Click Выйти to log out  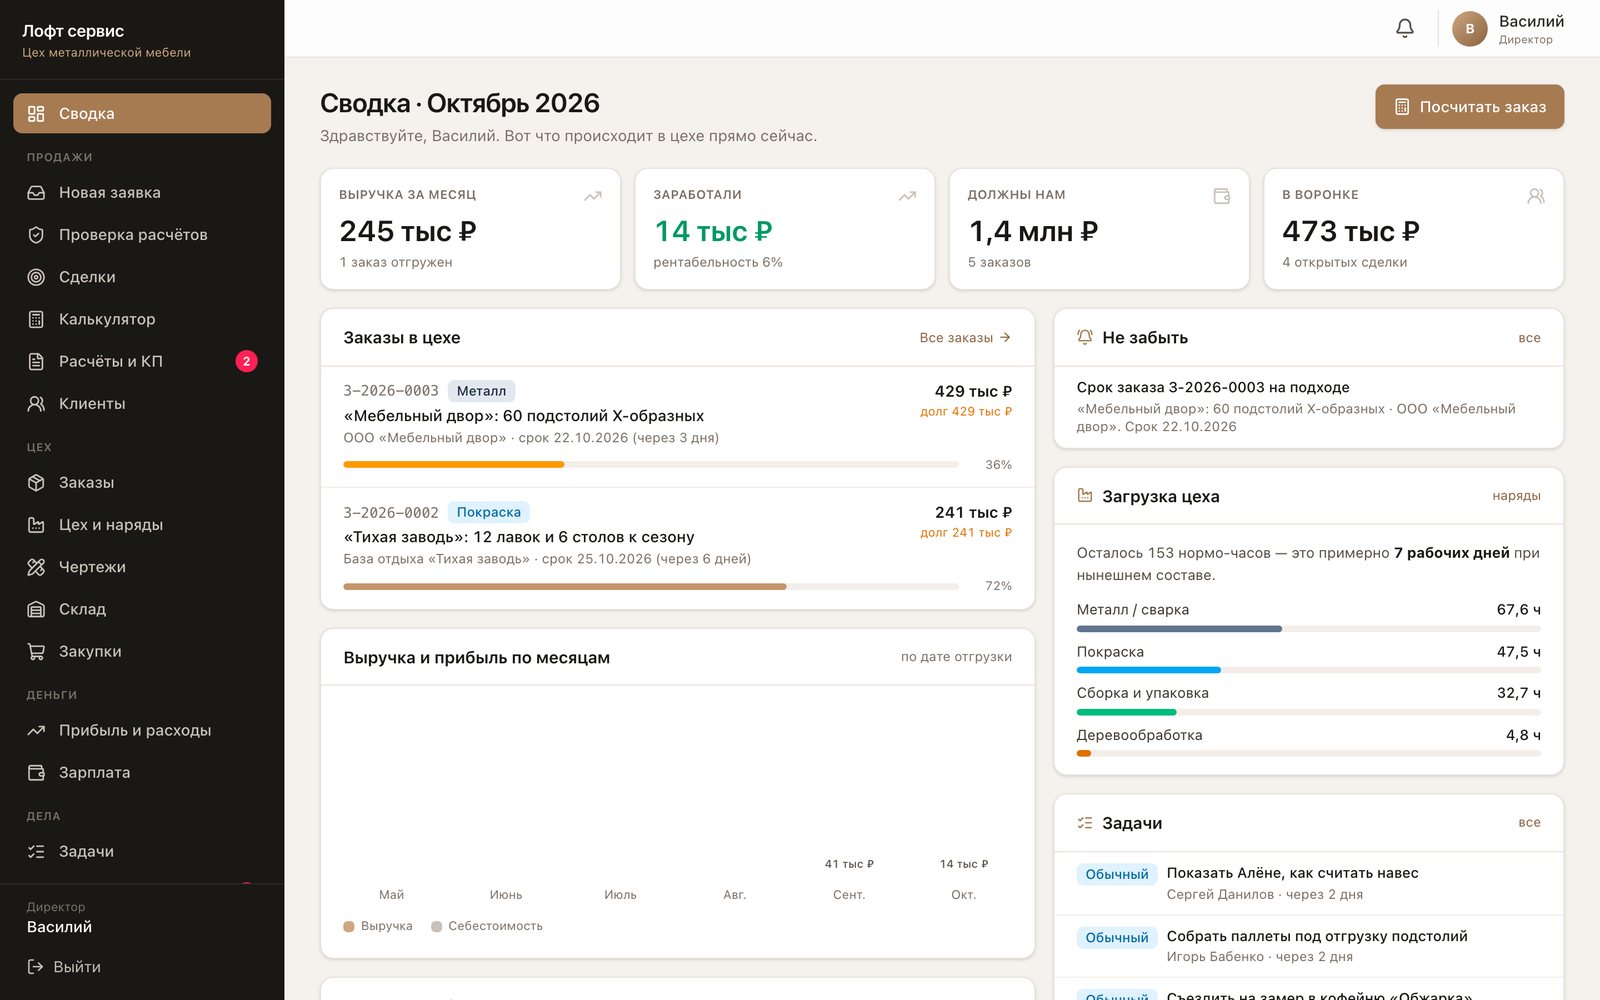point(64,967)
